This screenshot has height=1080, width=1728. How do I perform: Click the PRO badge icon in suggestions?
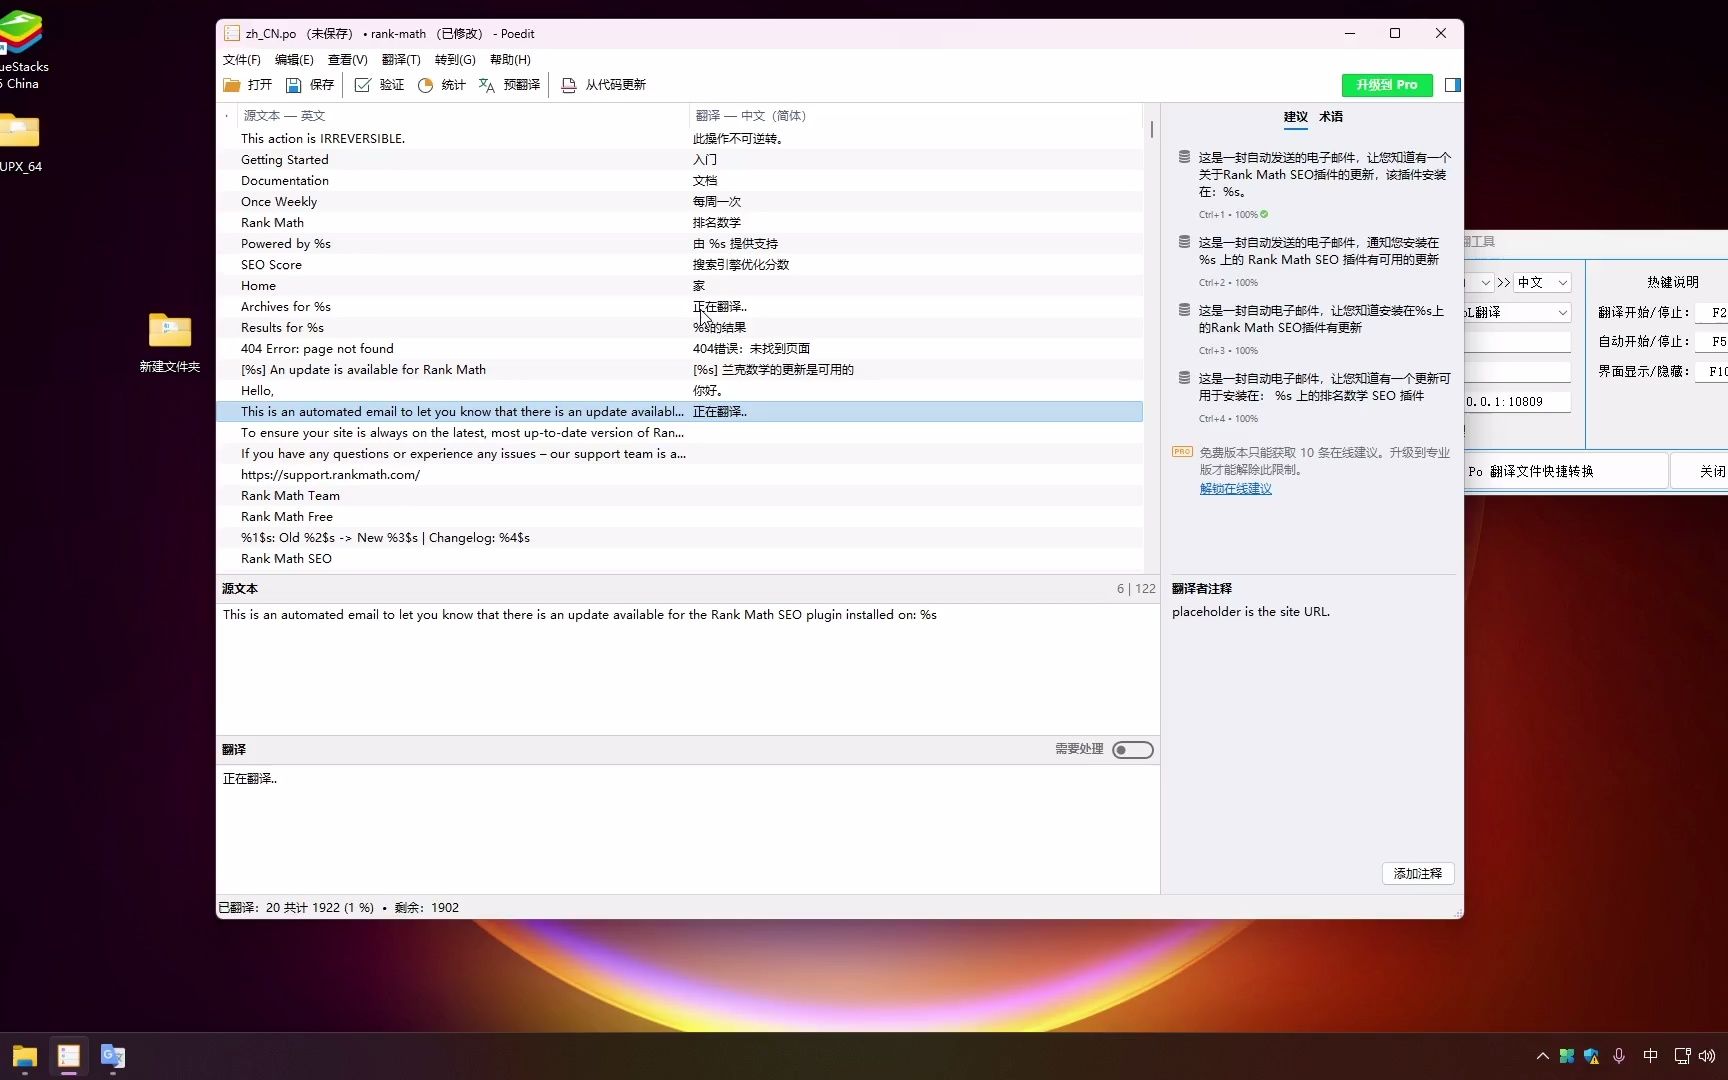1182,452
